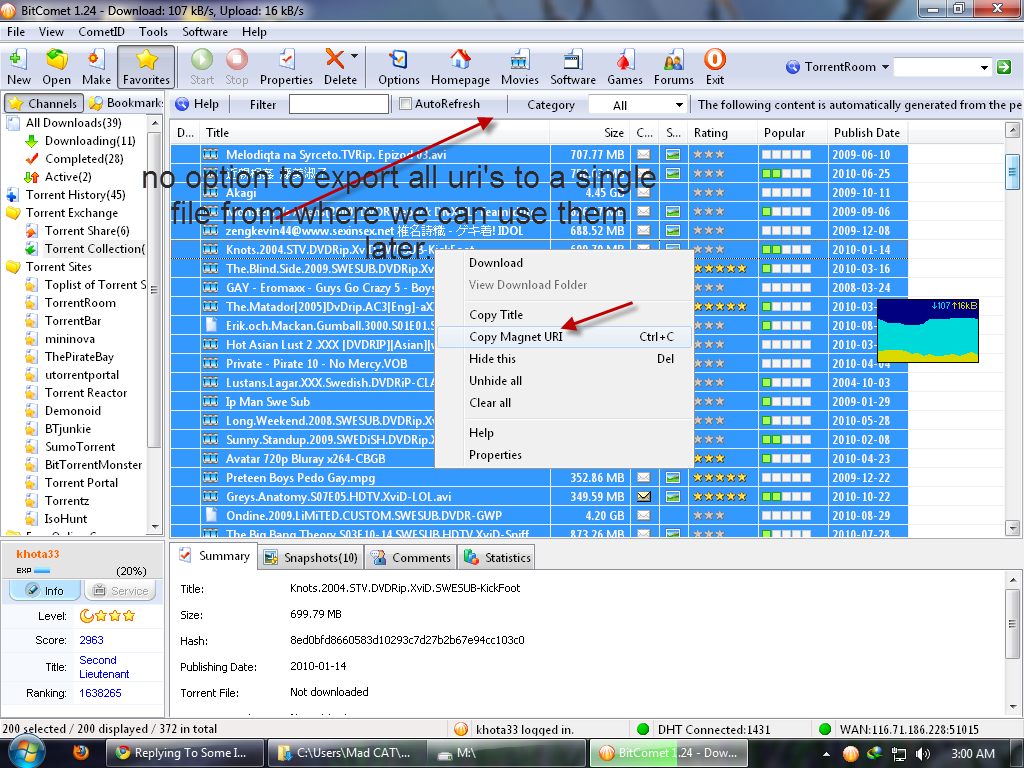The image size is (1024, 768).
Task: Open the Homepage toolbar icon
Action: pos(460,66)
